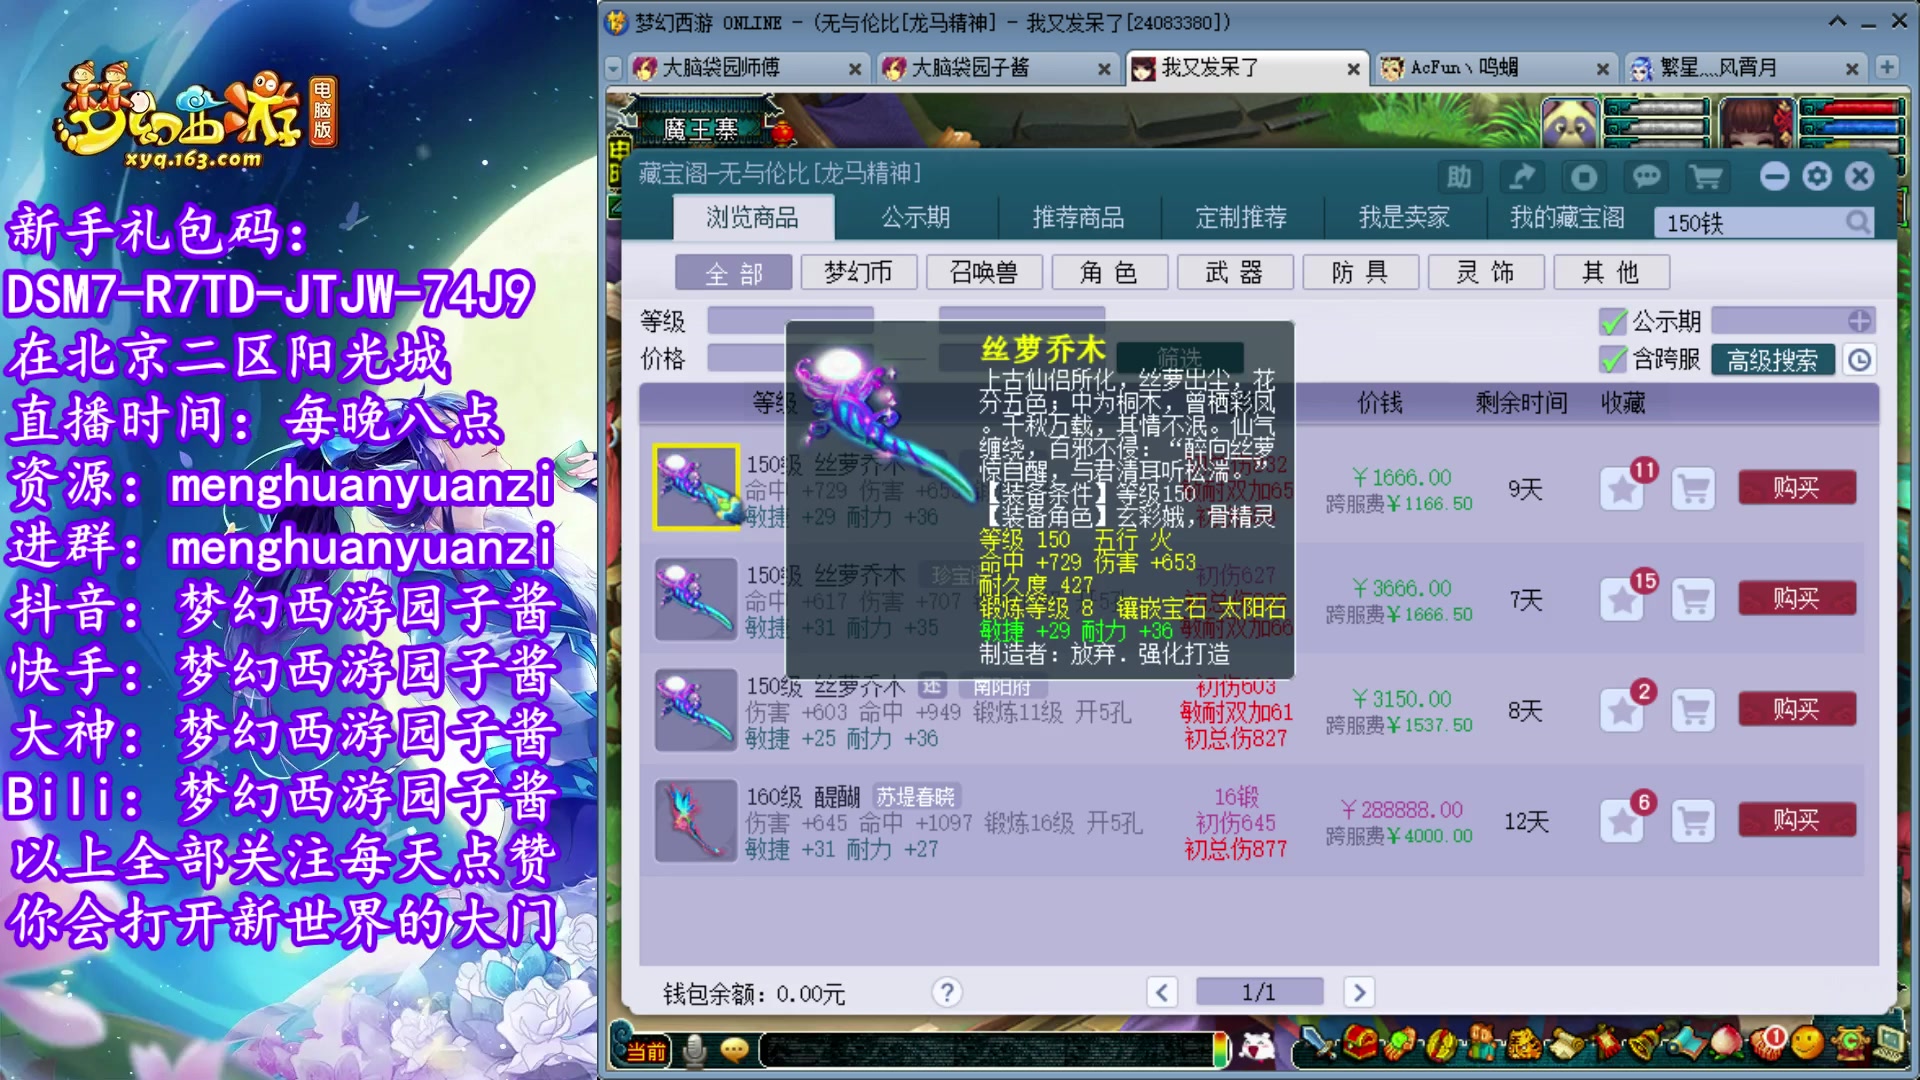This screenshot has width=1920, height=1080.
Task: Switch to the 公示期 tab
Action: [915, 217]
